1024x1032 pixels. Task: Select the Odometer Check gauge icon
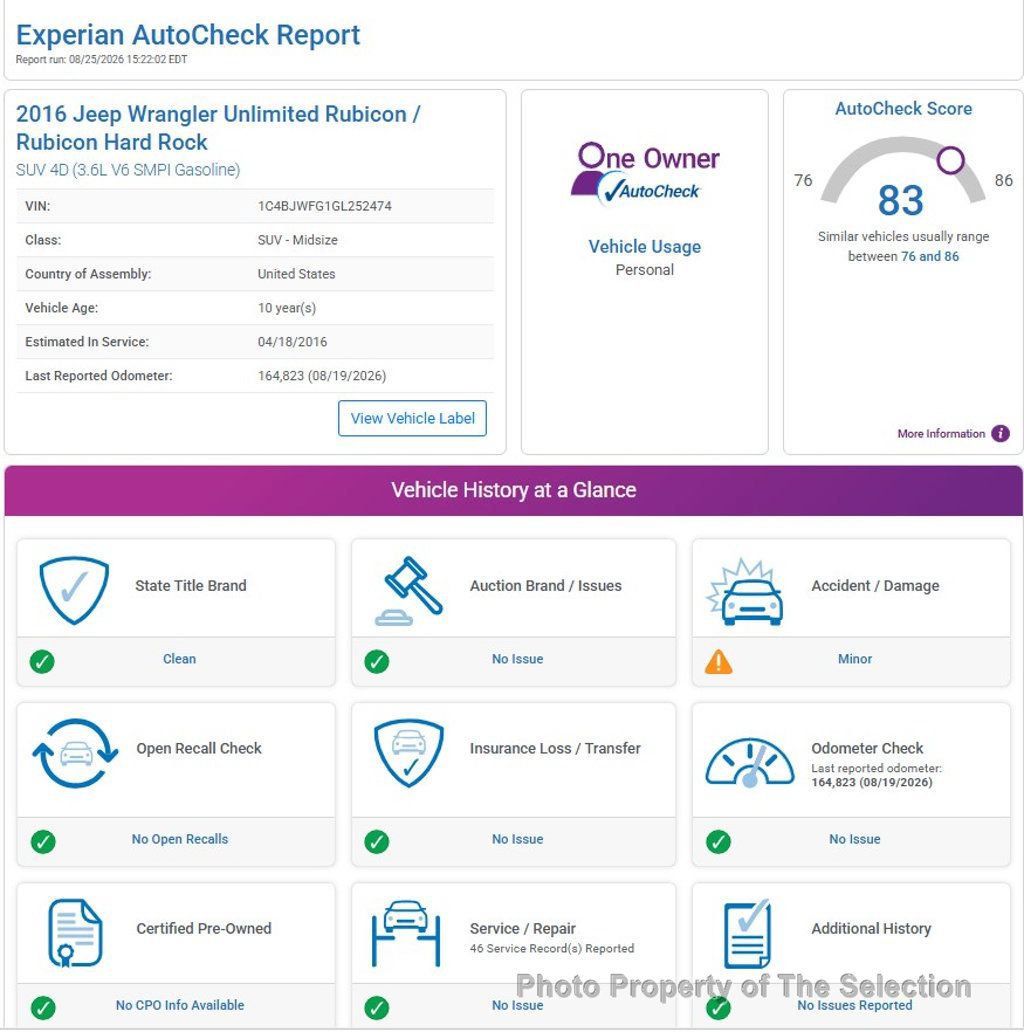[750, 762]
